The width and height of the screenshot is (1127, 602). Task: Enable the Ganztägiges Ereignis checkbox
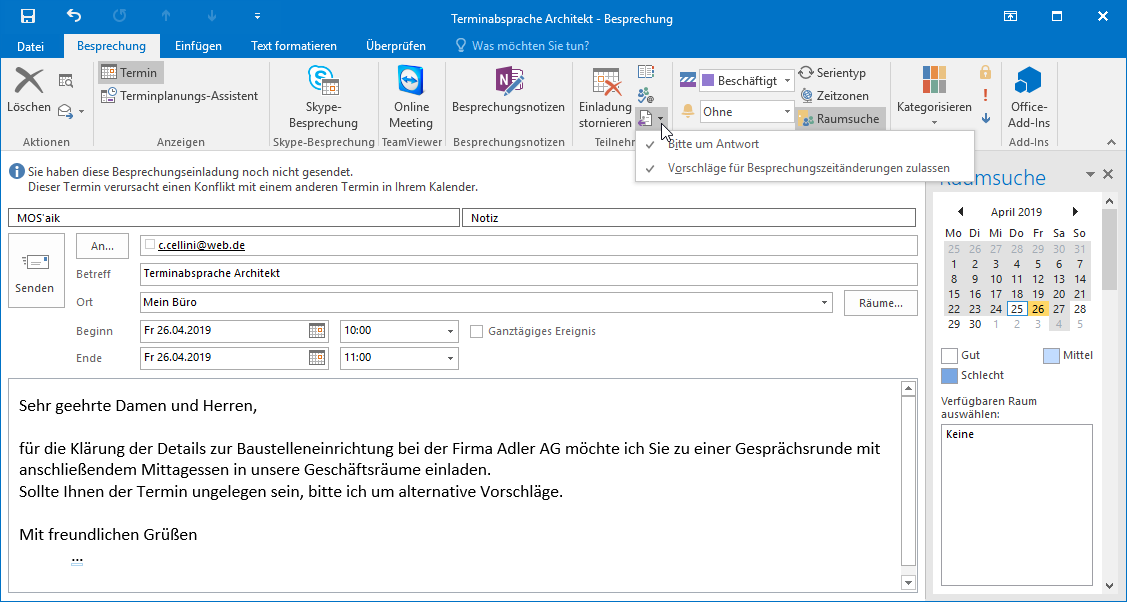tap(477, 331)
